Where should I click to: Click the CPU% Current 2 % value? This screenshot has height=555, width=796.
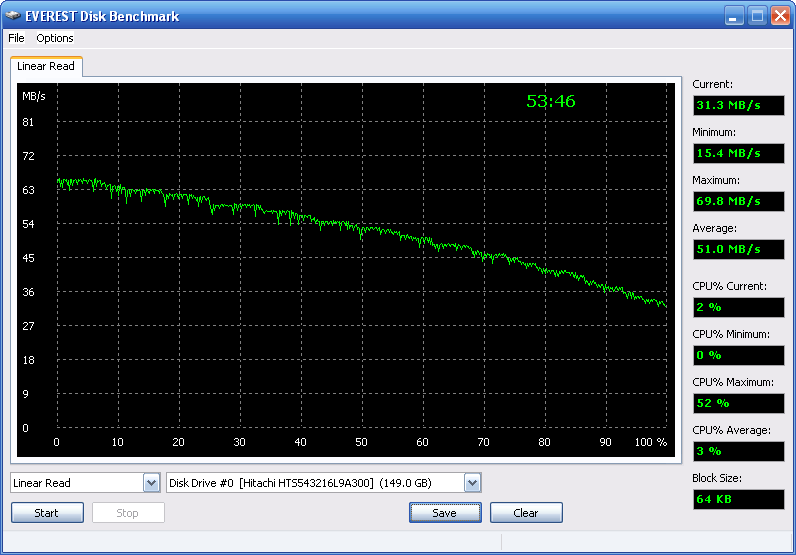point(739,307)
